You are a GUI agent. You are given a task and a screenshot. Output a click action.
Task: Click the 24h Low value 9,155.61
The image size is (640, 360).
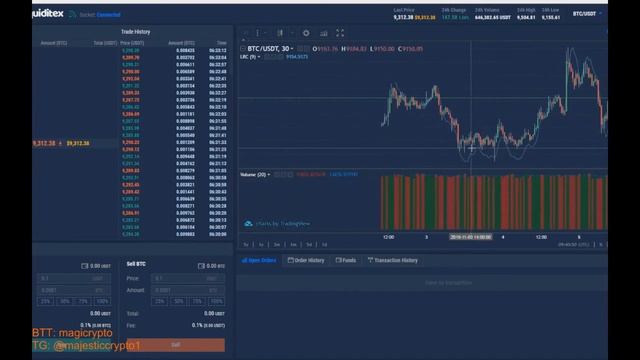(551, 18)
